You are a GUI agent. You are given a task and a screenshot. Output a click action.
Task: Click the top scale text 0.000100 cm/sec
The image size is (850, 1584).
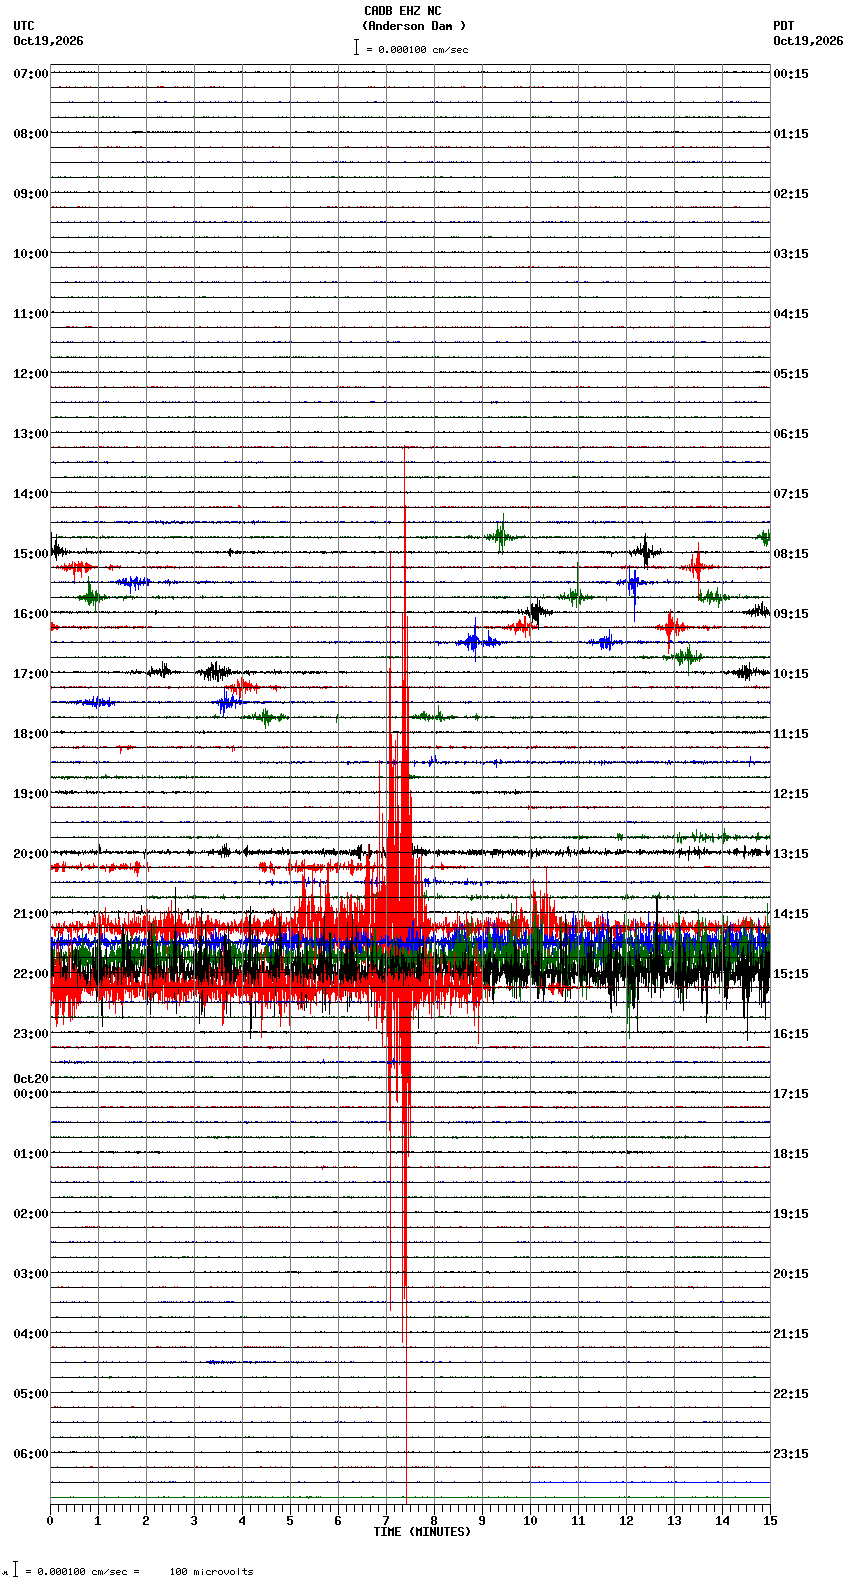tap(423, 49)
